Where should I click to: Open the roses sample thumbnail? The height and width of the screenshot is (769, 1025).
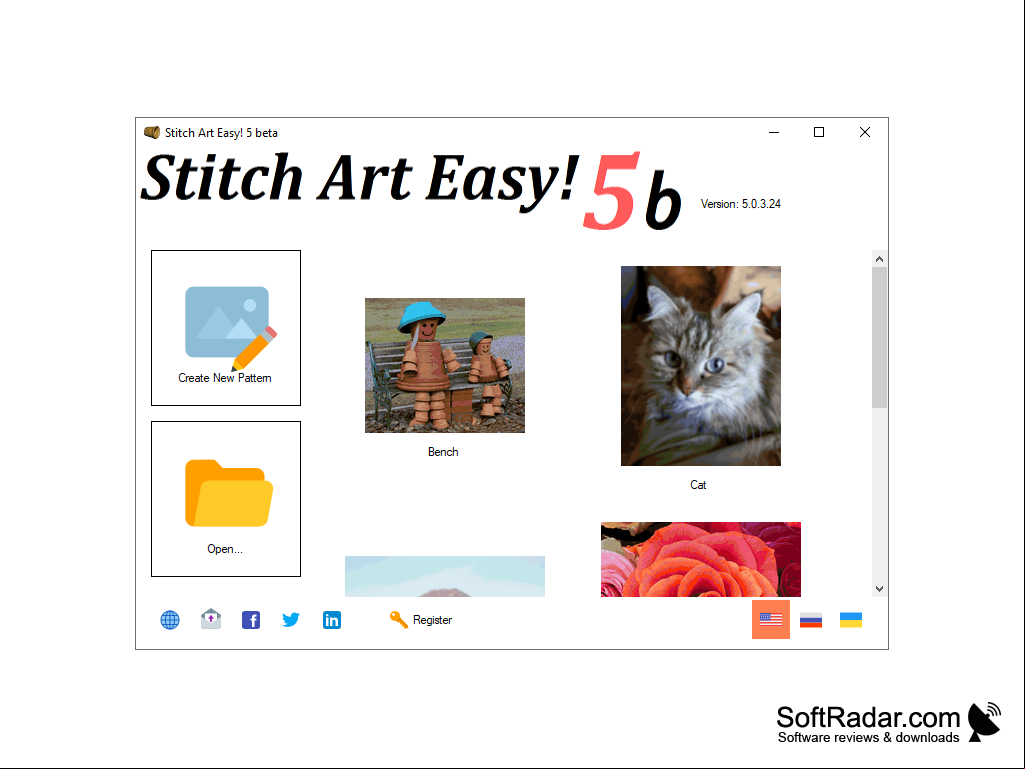pyautogui.click(x=701, y=559)
